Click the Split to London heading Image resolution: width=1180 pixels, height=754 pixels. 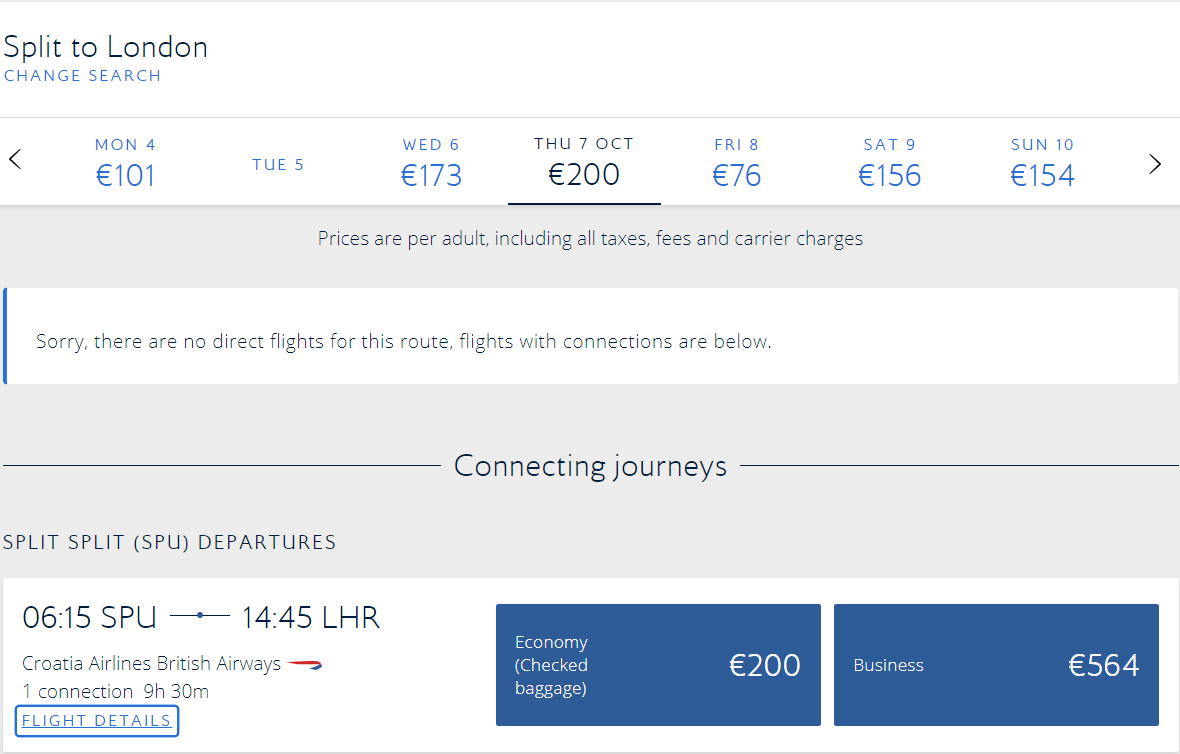coord(106,47)
